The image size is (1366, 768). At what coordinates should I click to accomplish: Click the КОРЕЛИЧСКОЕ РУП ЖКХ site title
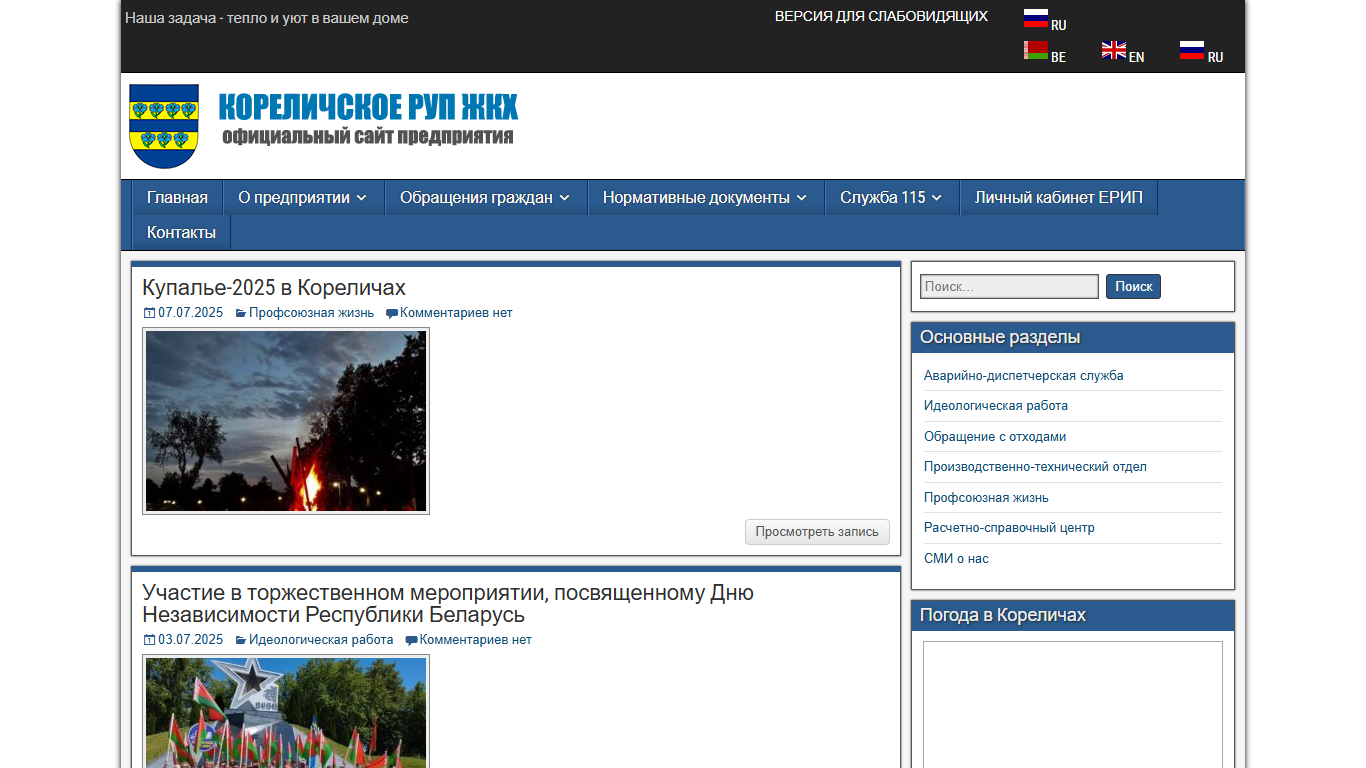tap(368, 107)
